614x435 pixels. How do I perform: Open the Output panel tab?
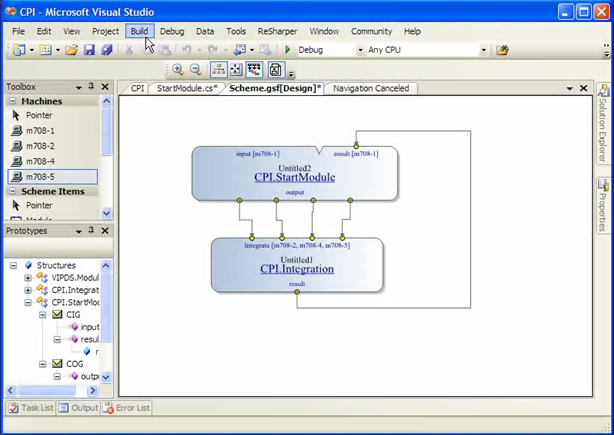[x=78, y=408]
